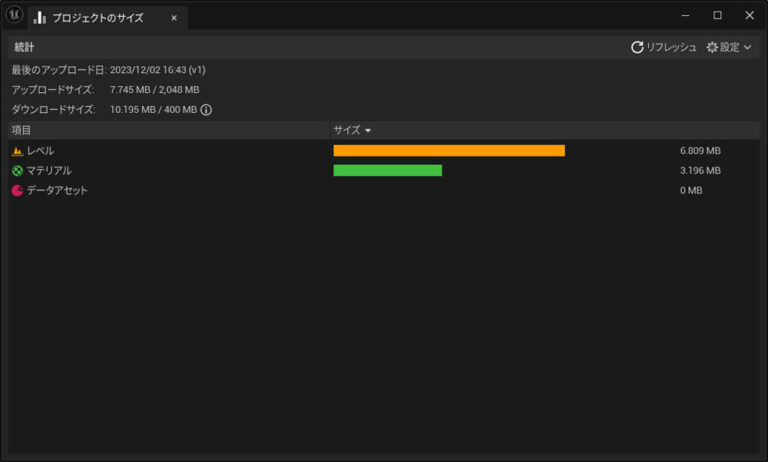768x462 pixels.
Task: Click the bar chart icon on the tab
Action: (40, 18)
